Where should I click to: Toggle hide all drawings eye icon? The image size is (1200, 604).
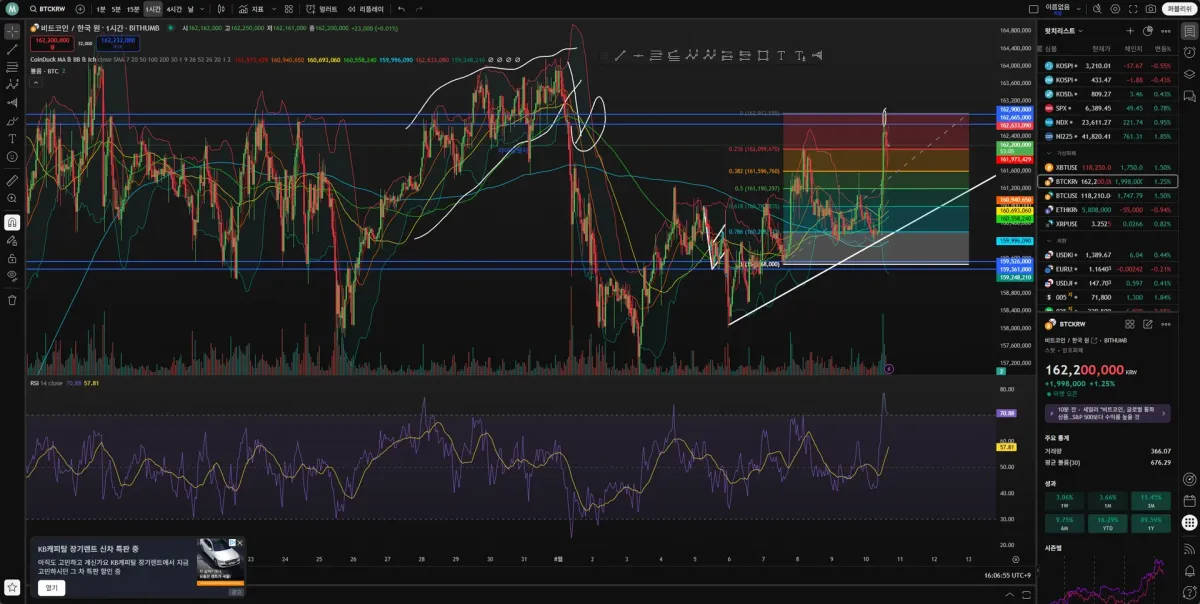click(12, 275)
